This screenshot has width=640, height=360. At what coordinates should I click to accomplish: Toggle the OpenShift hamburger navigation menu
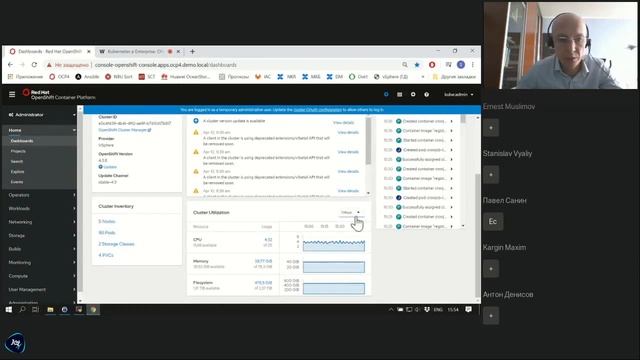12,94
